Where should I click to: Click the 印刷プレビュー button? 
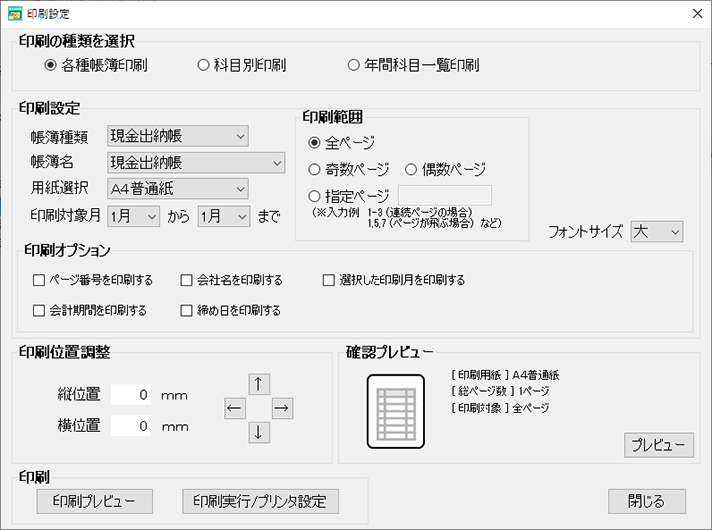pyautogui.click(x=94, y=501)
